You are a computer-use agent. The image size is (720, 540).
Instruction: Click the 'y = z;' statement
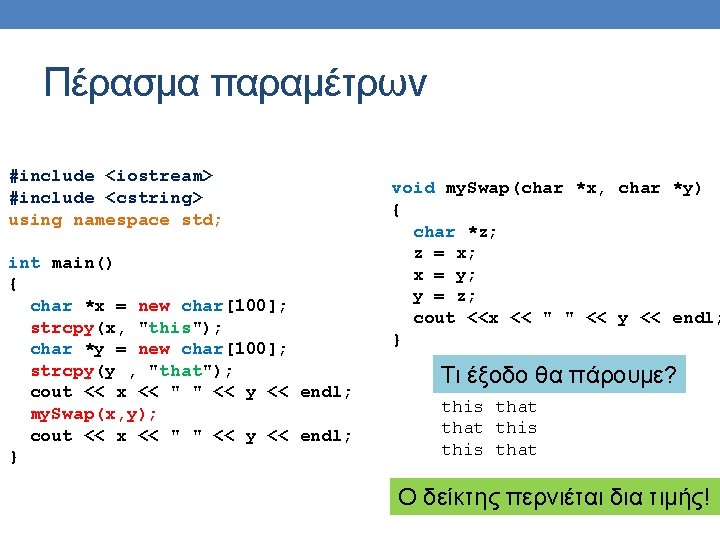[444, 297]
